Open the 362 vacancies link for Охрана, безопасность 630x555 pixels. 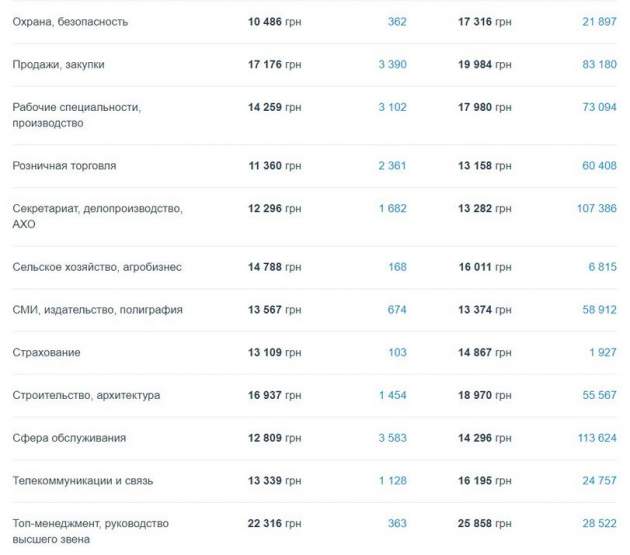coord(397,22)
